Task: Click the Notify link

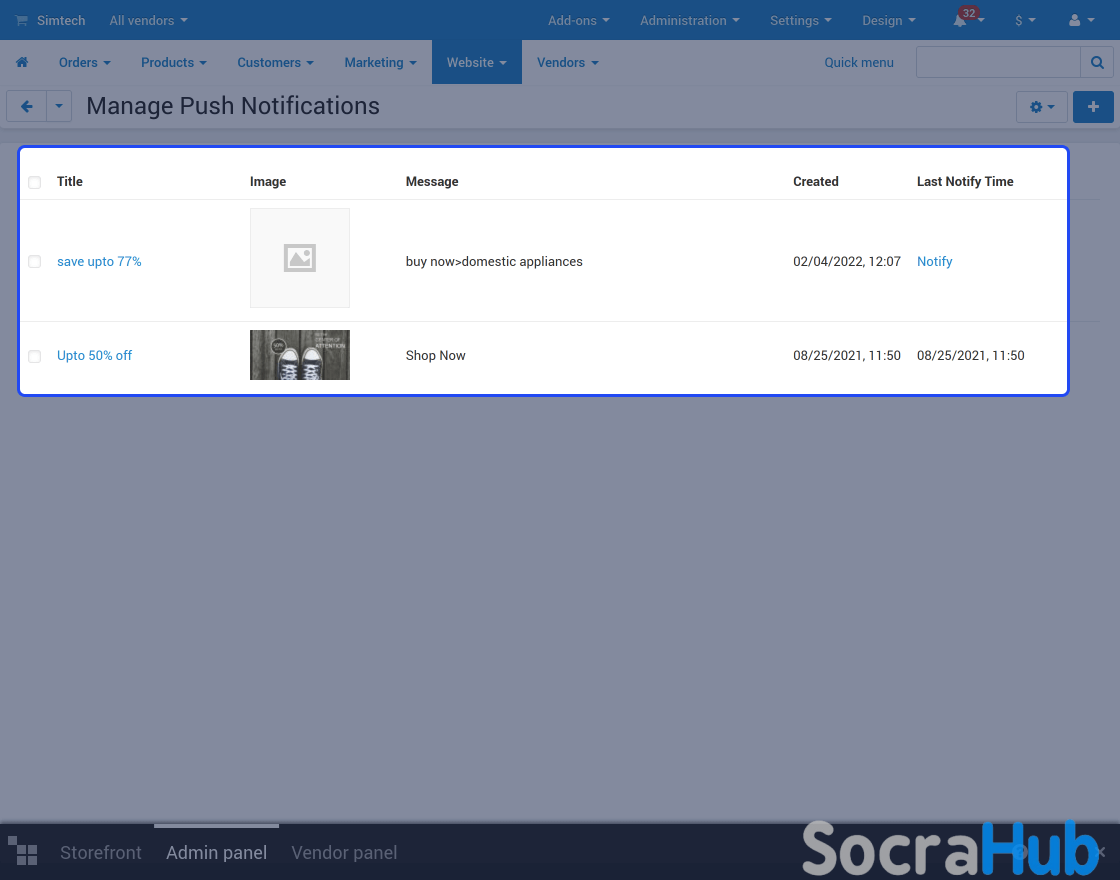Action: 934,262
